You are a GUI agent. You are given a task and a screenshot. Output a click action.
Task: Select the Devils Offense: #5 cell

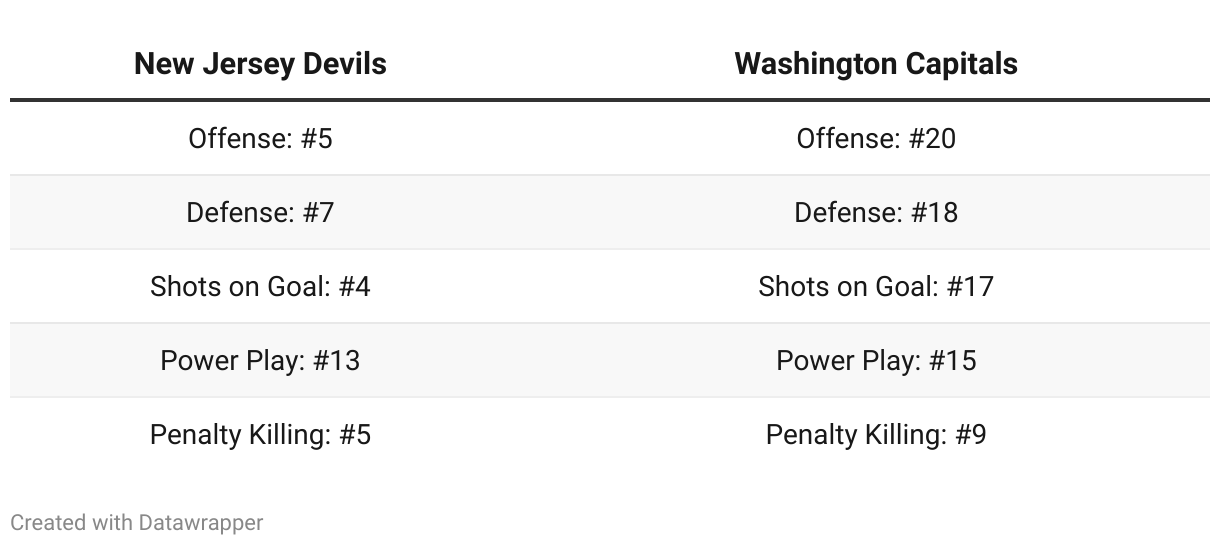[260, 138]
